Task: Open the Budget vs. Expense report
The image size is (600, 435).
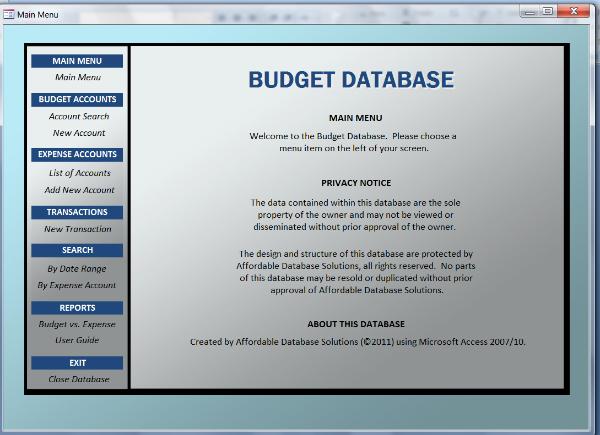Action: pos(77,324)
